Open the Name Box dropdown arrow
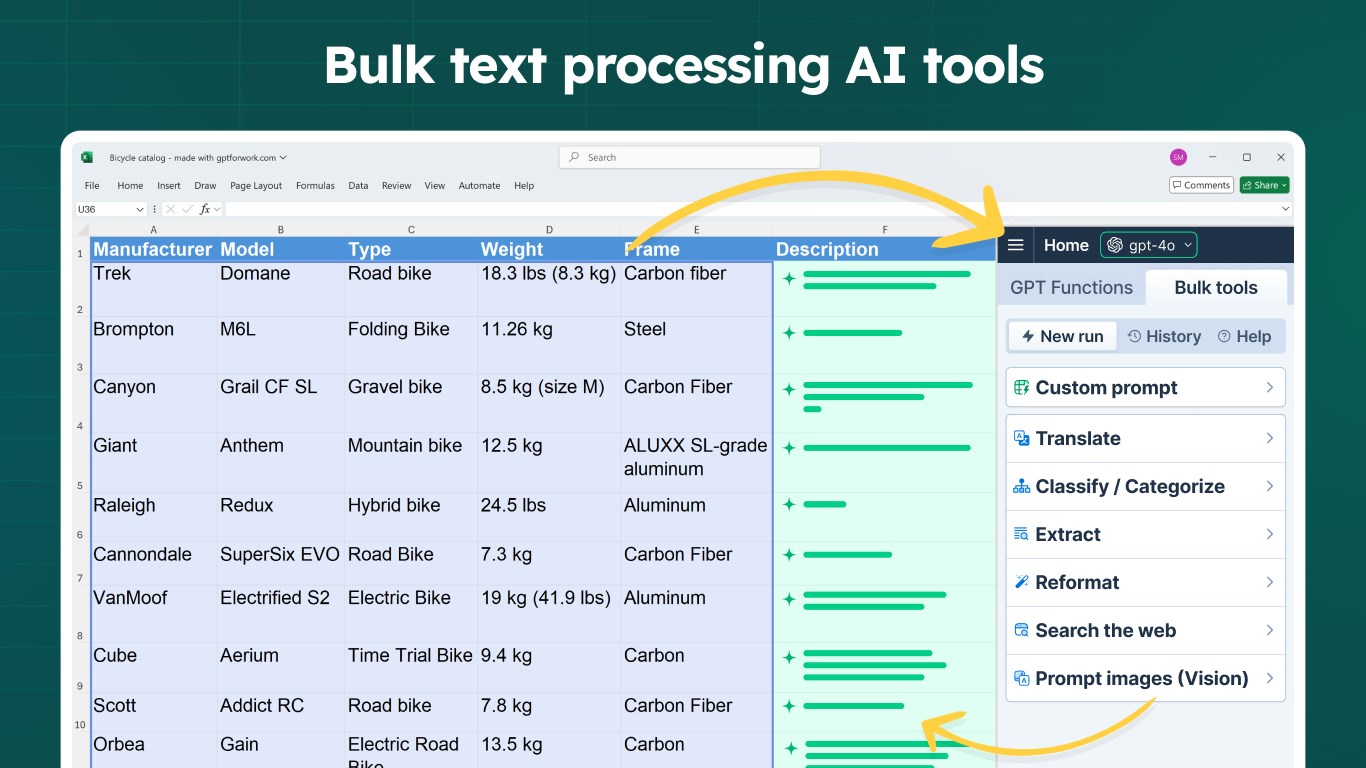 (x=139, y=209)
